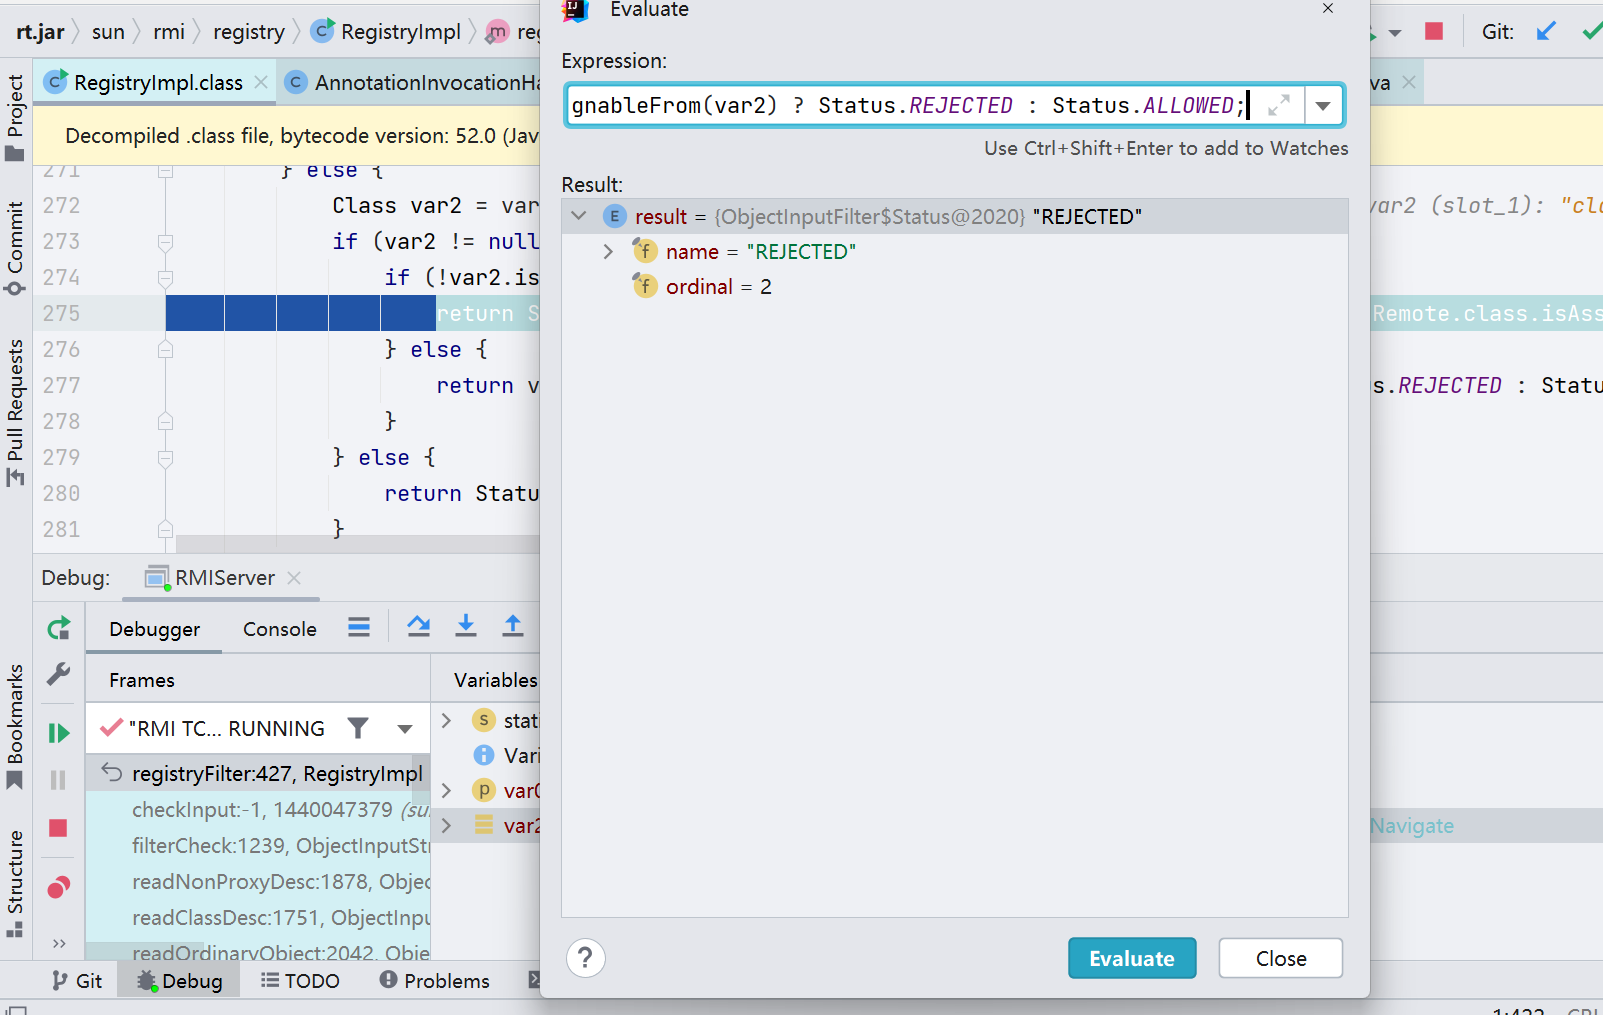Switch to the Console tab
The height and width of the screenshot is (1015, 1603).
[x=279, y=629]
